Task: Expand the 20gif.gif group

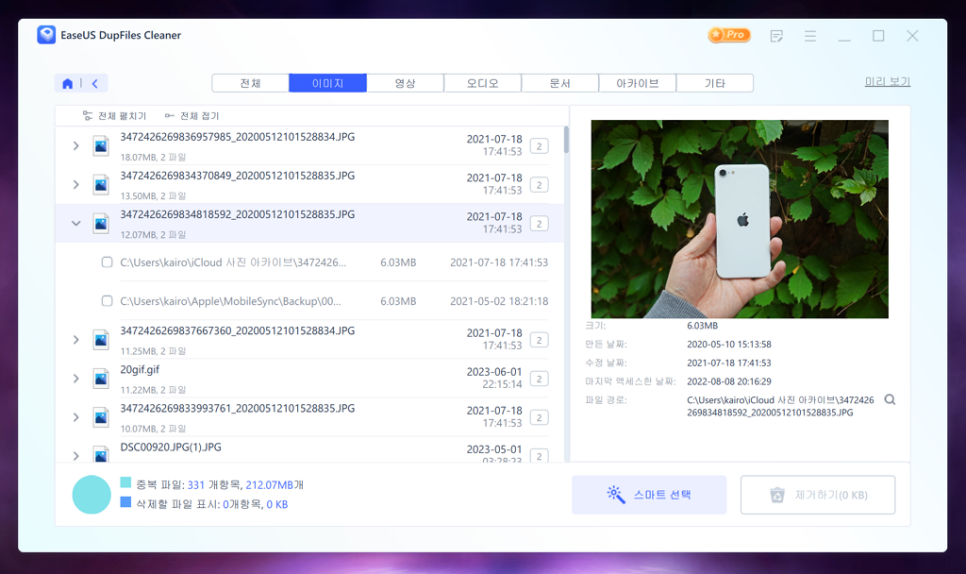Action: coord(76,379)
